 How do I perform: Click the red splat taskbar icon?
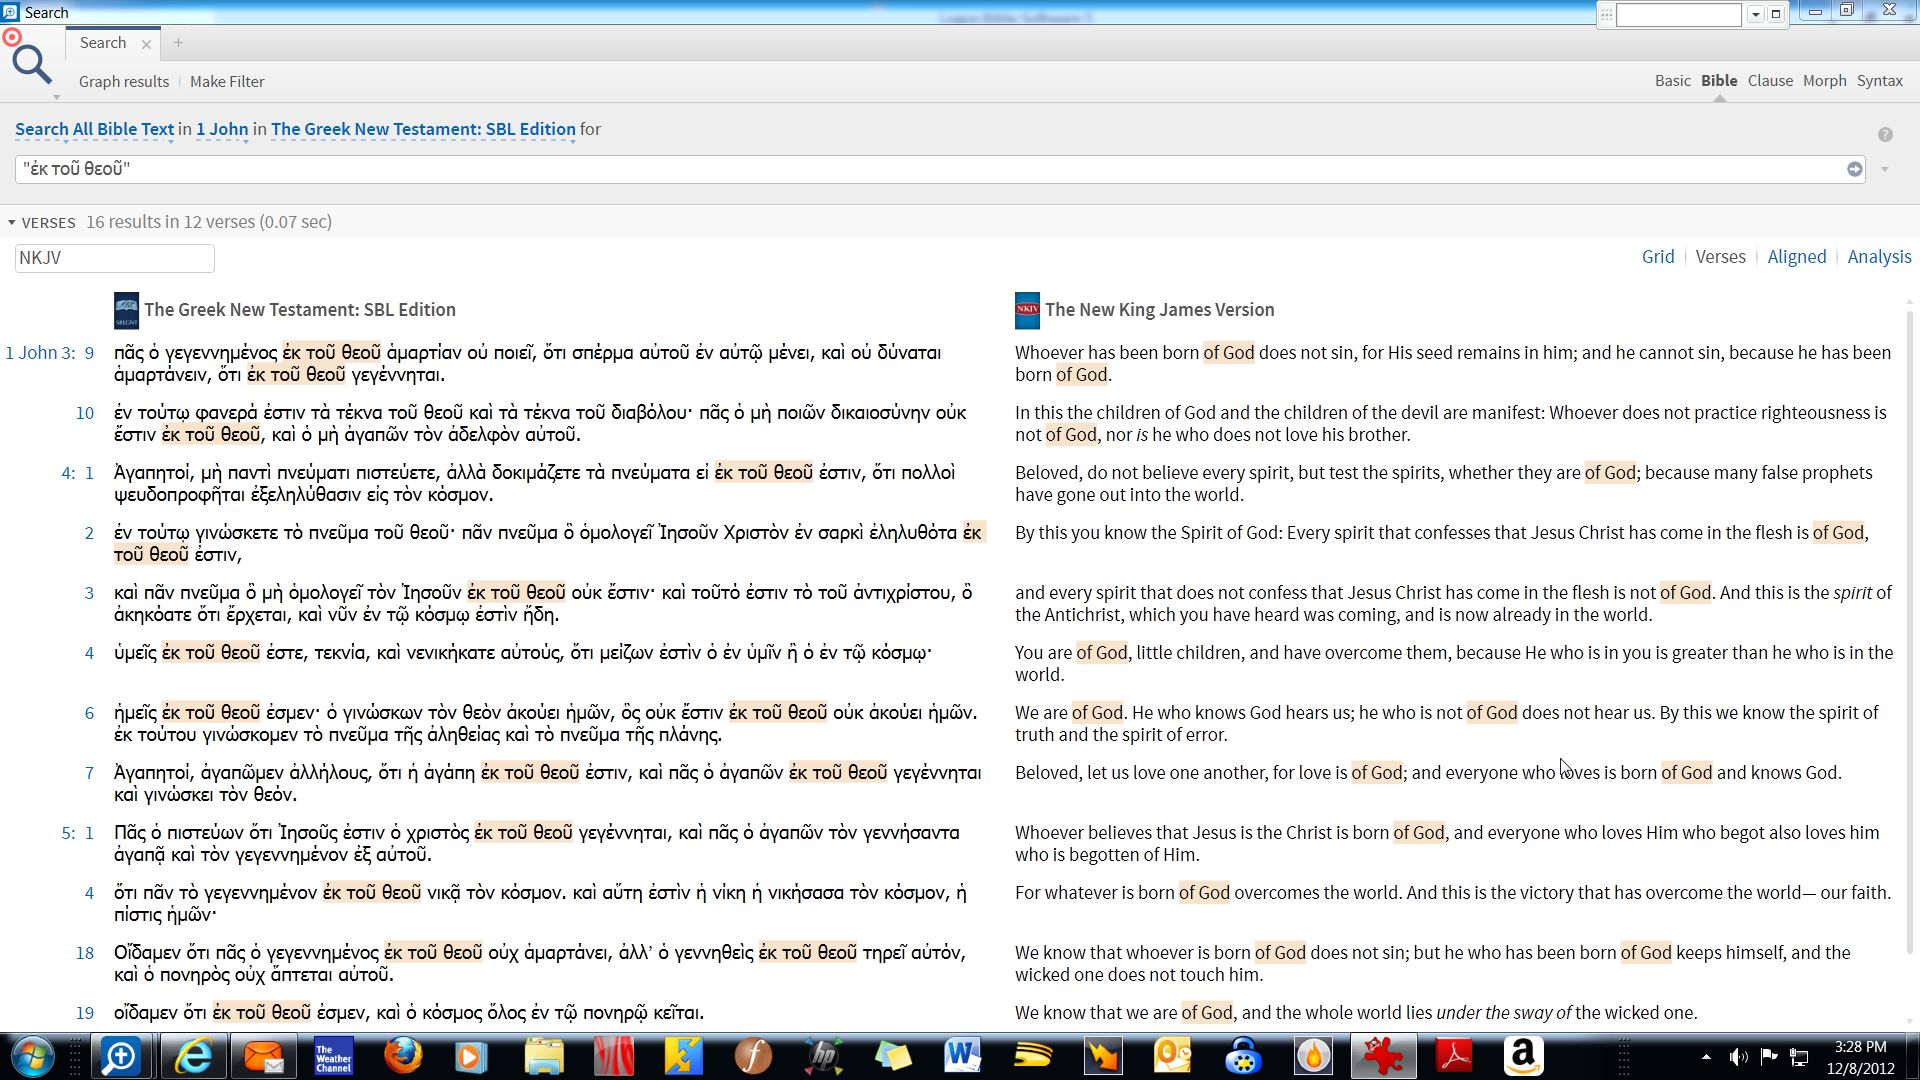pos(1383,1056)
